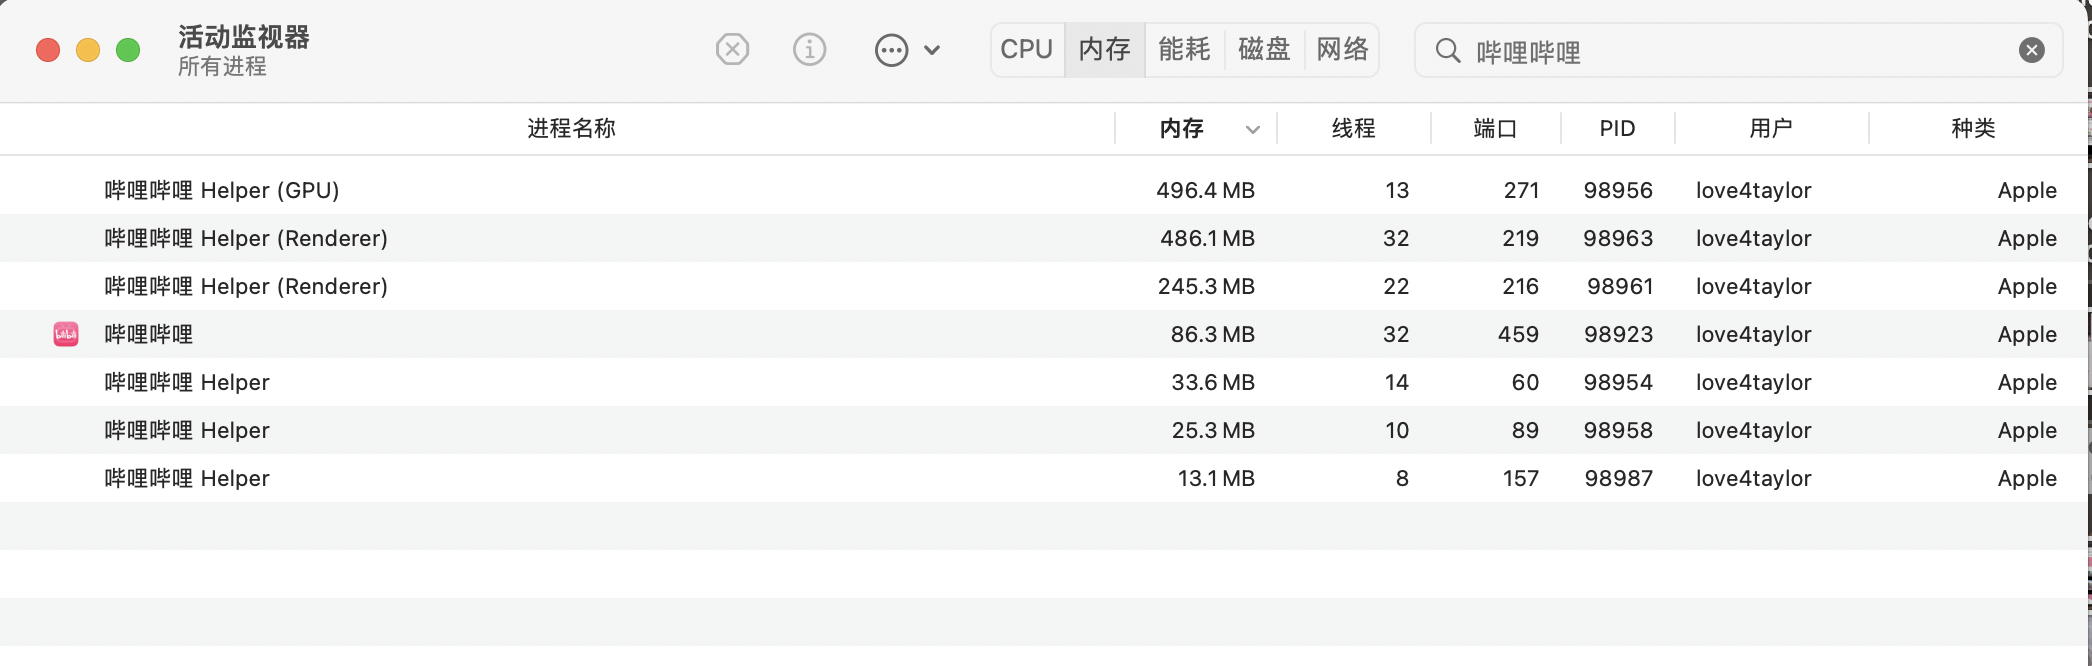
Task: Clear the search field text
Action: pyautogui.click(x=2031, y=50)
